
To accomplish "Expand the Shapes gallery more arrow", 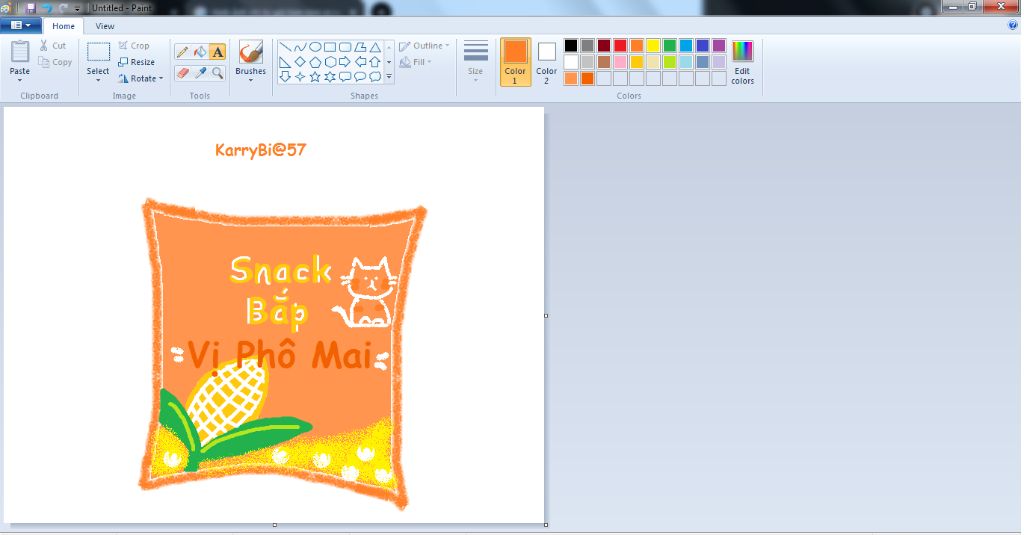I will point(389,76).
